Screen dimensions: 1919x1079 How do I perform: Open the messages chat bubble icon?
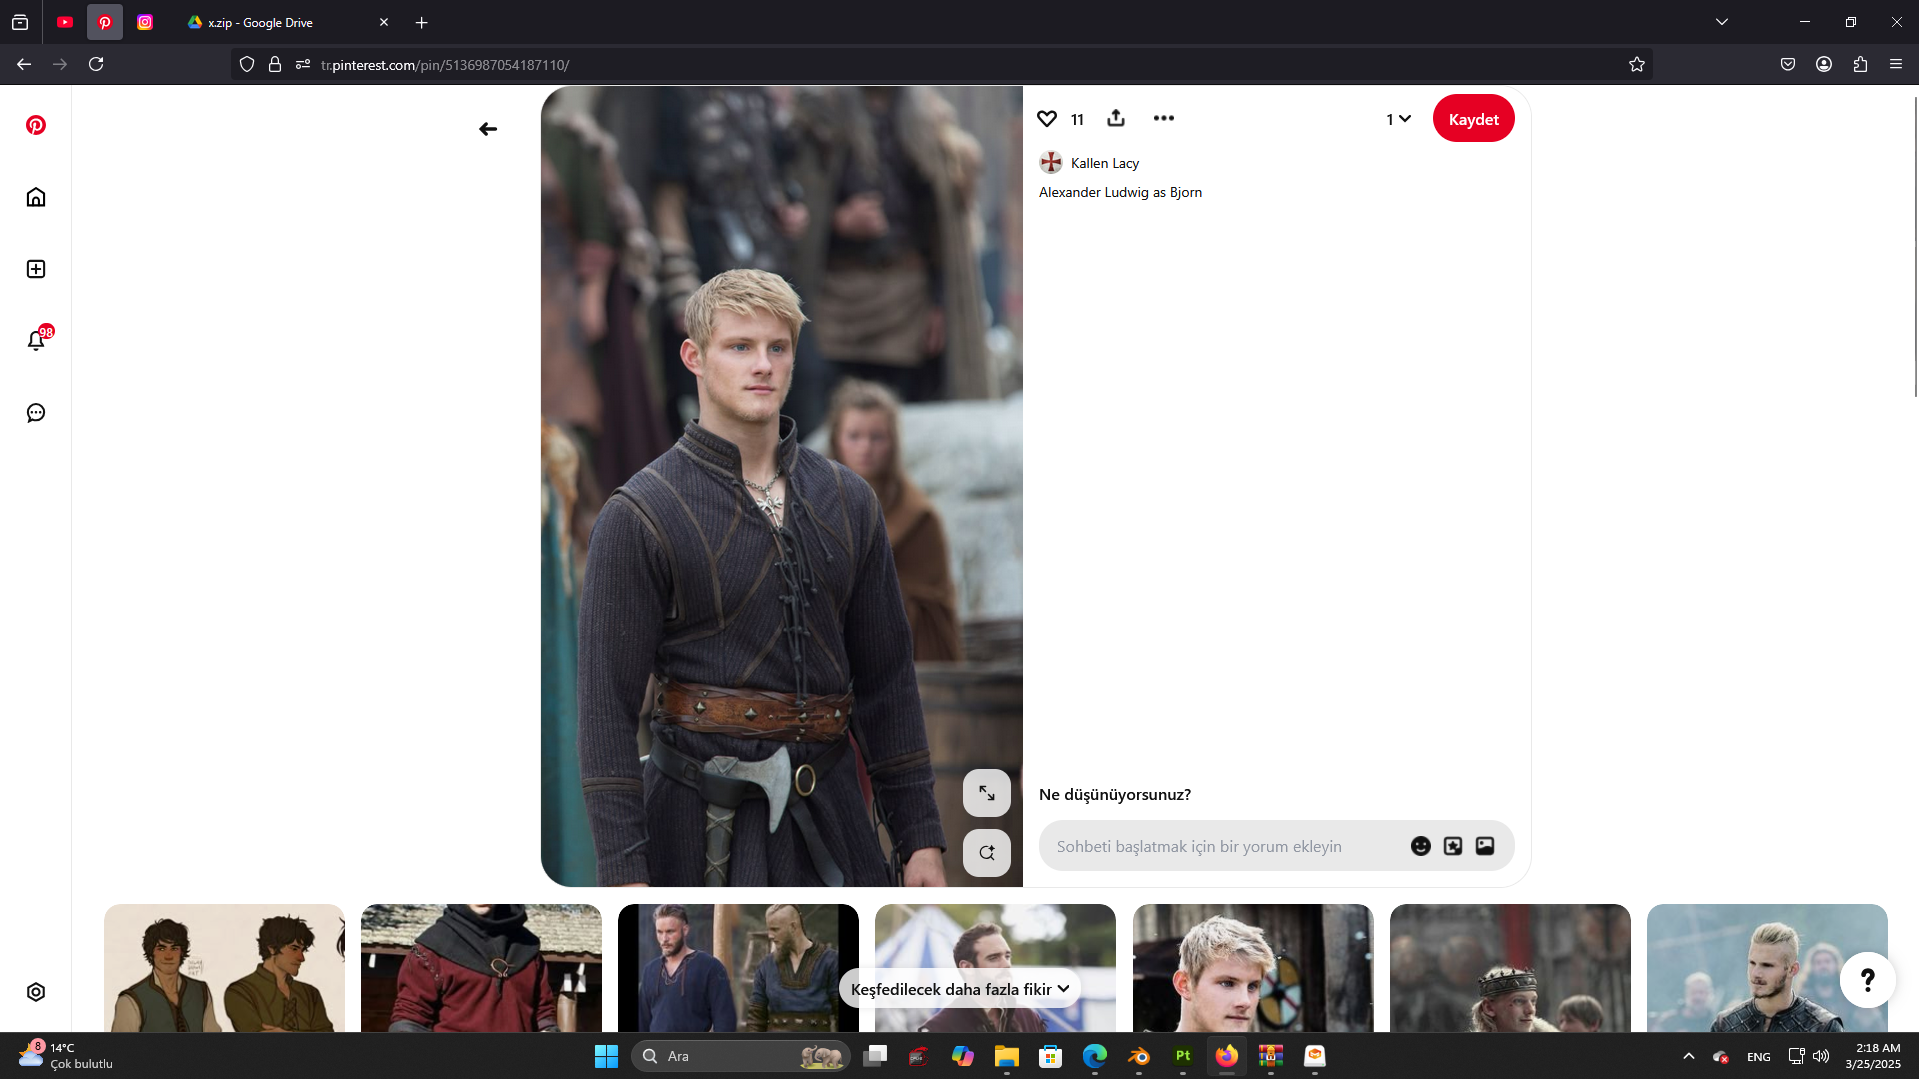[x=36, y=413]
